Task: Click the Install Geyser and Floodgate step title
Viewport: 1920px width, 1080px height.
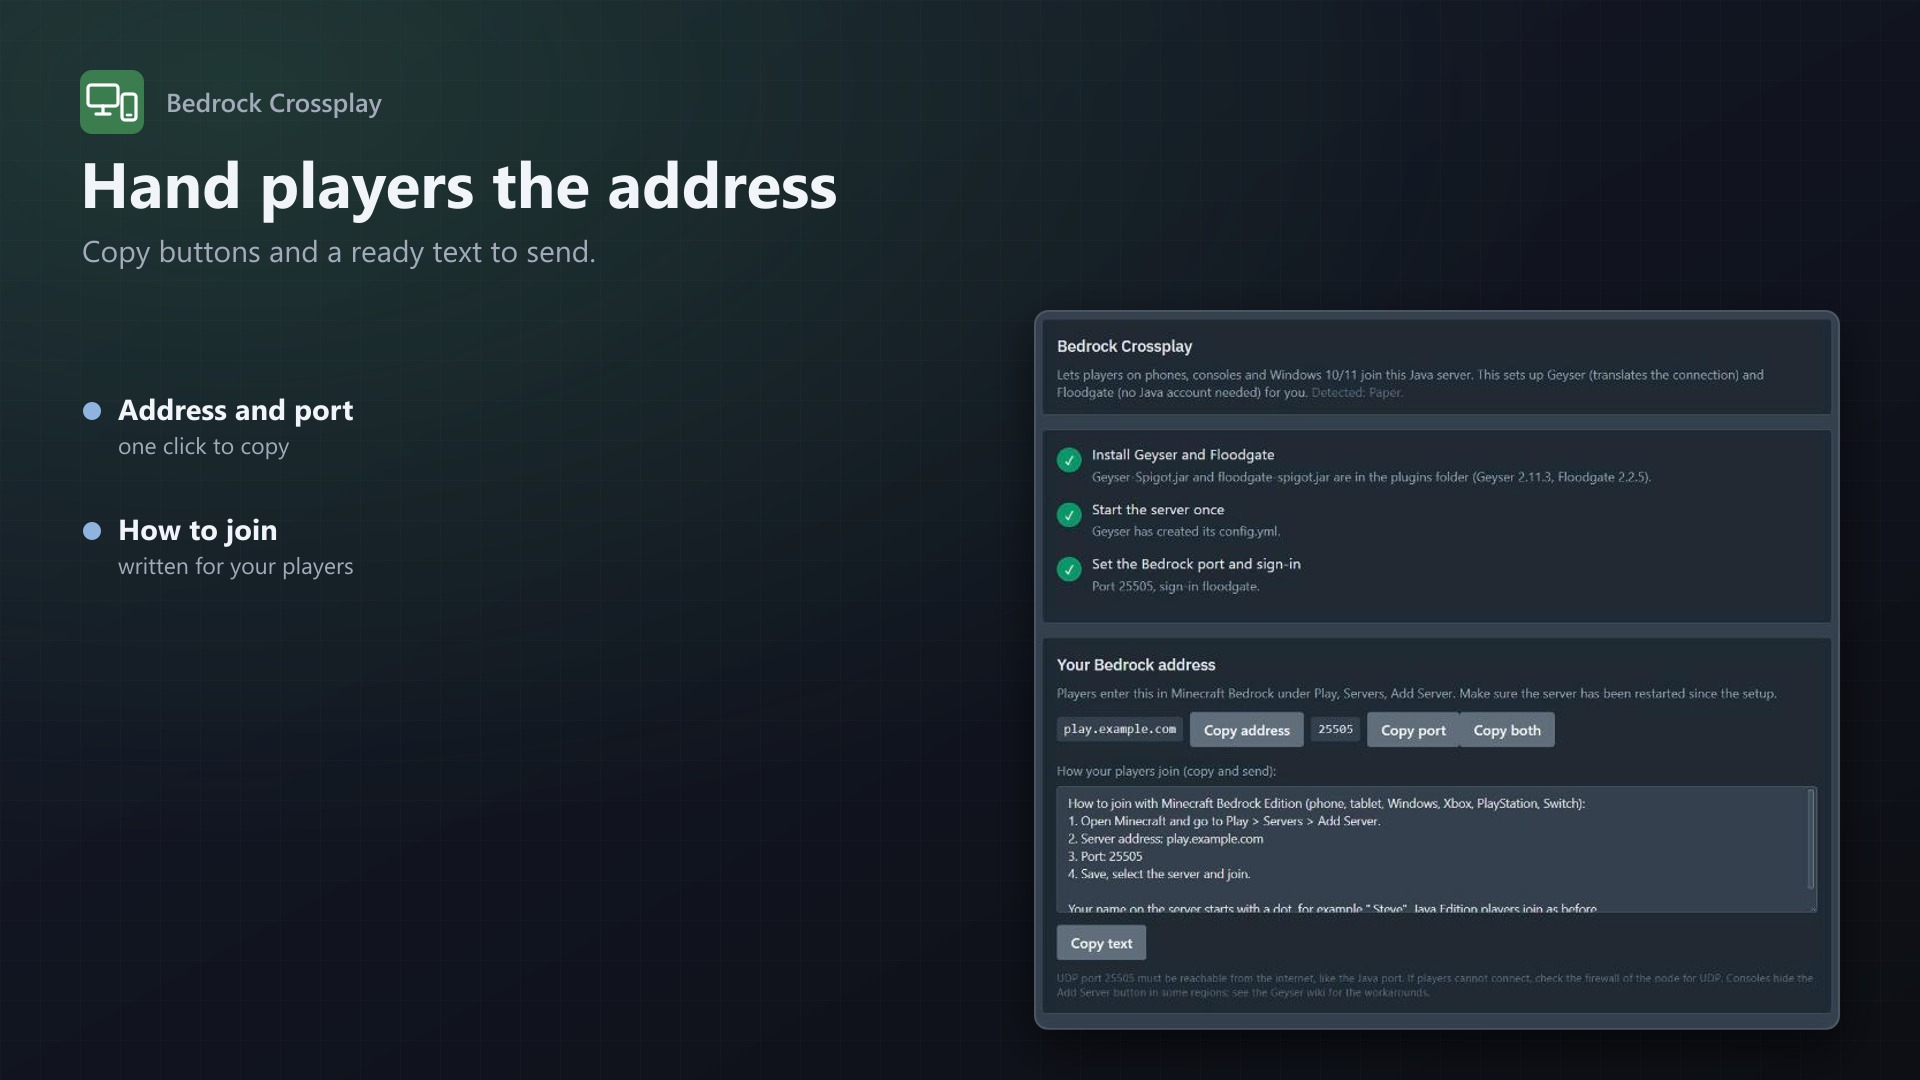Action: (x=1183, y=455)
